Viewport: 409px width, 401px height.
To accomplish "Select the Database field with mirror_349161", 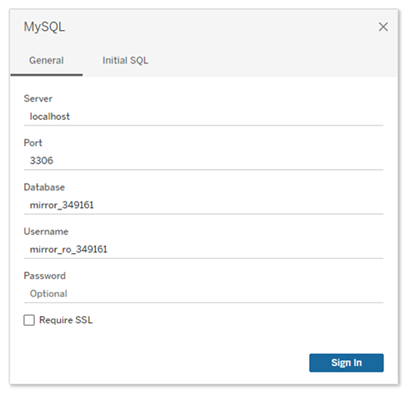I will pyautogui.click(x=204, y=205).
